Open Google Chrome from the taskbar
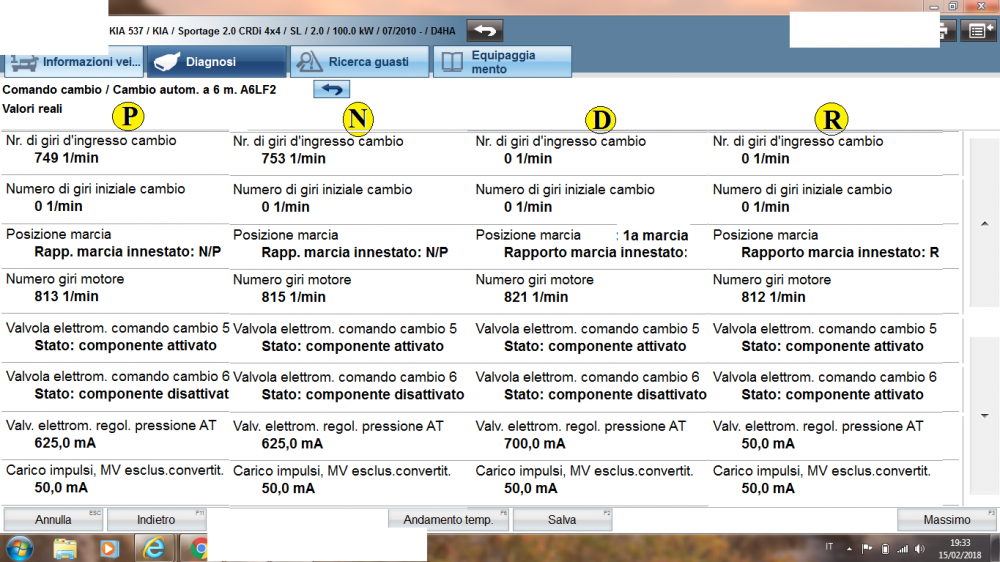 [x=198, y=549]
